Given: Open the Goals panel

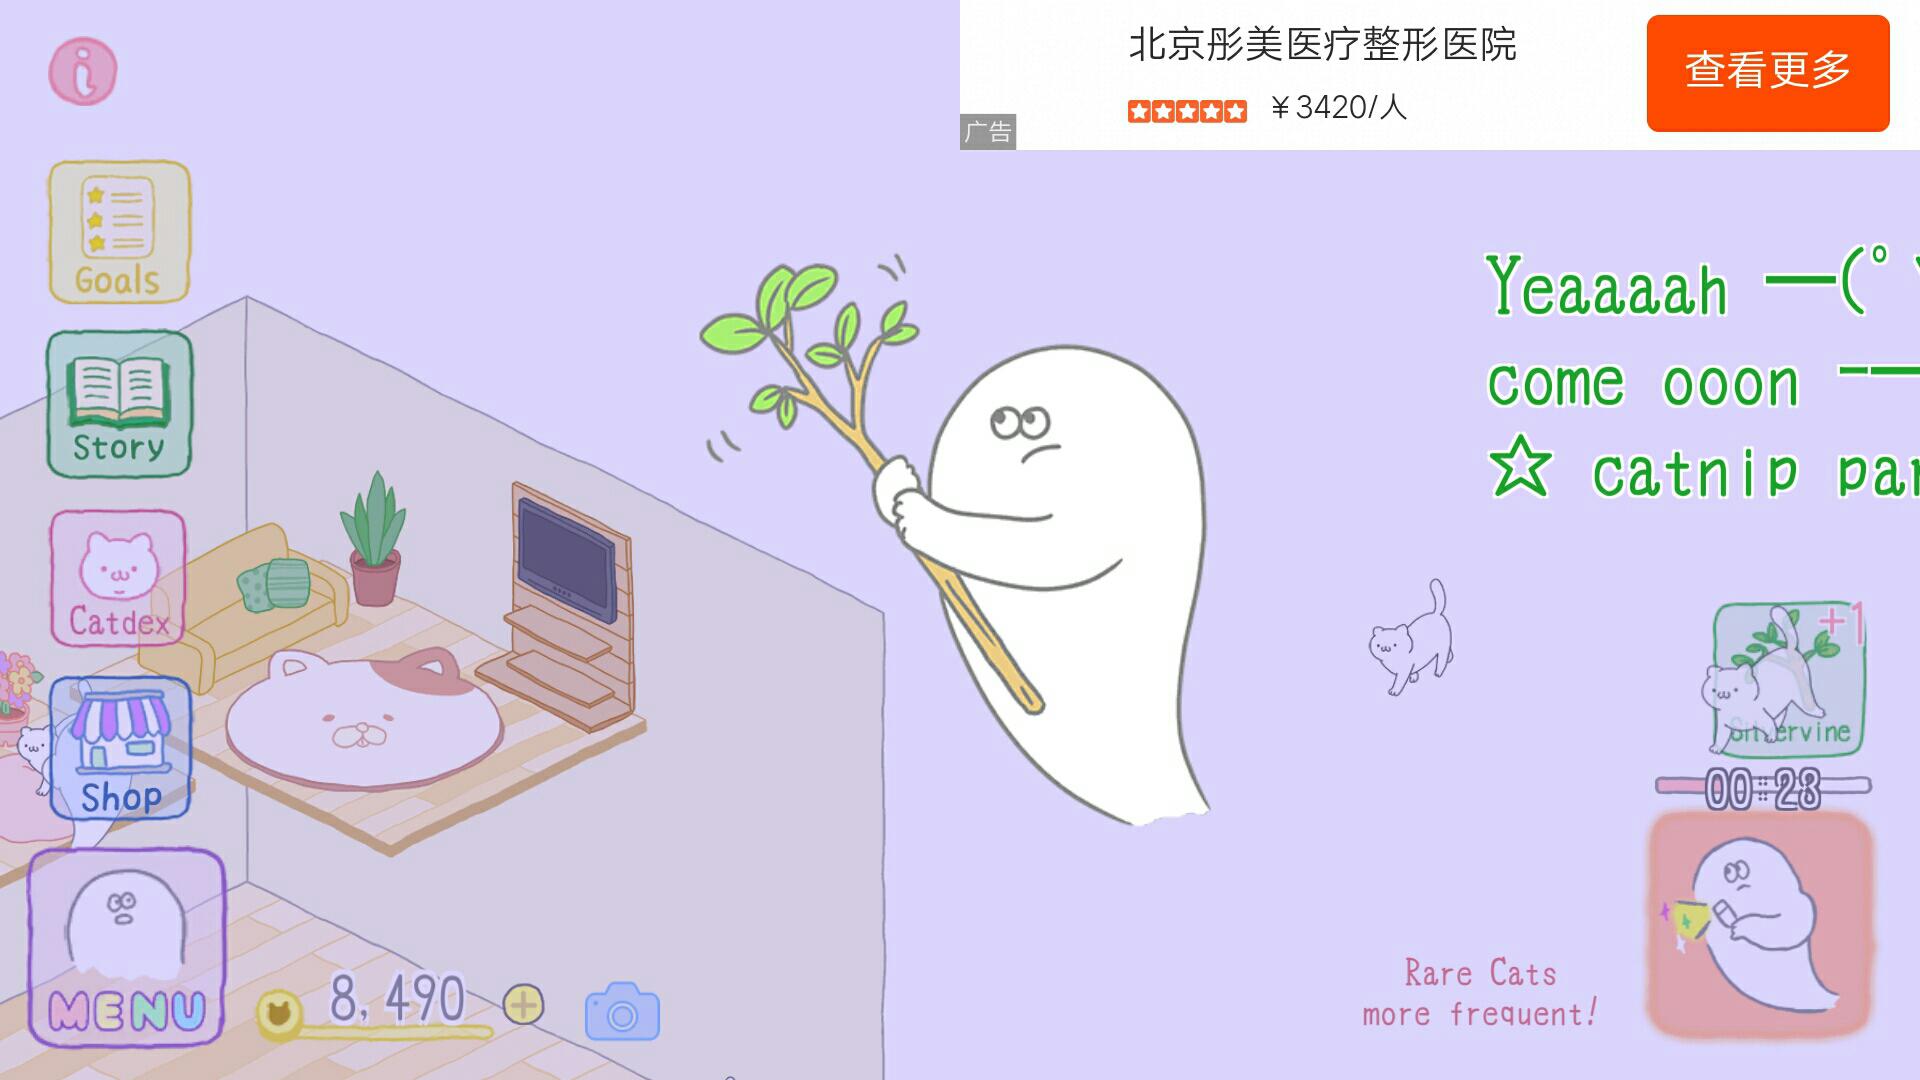Looking at the screenshot, I should click(119, 231).
